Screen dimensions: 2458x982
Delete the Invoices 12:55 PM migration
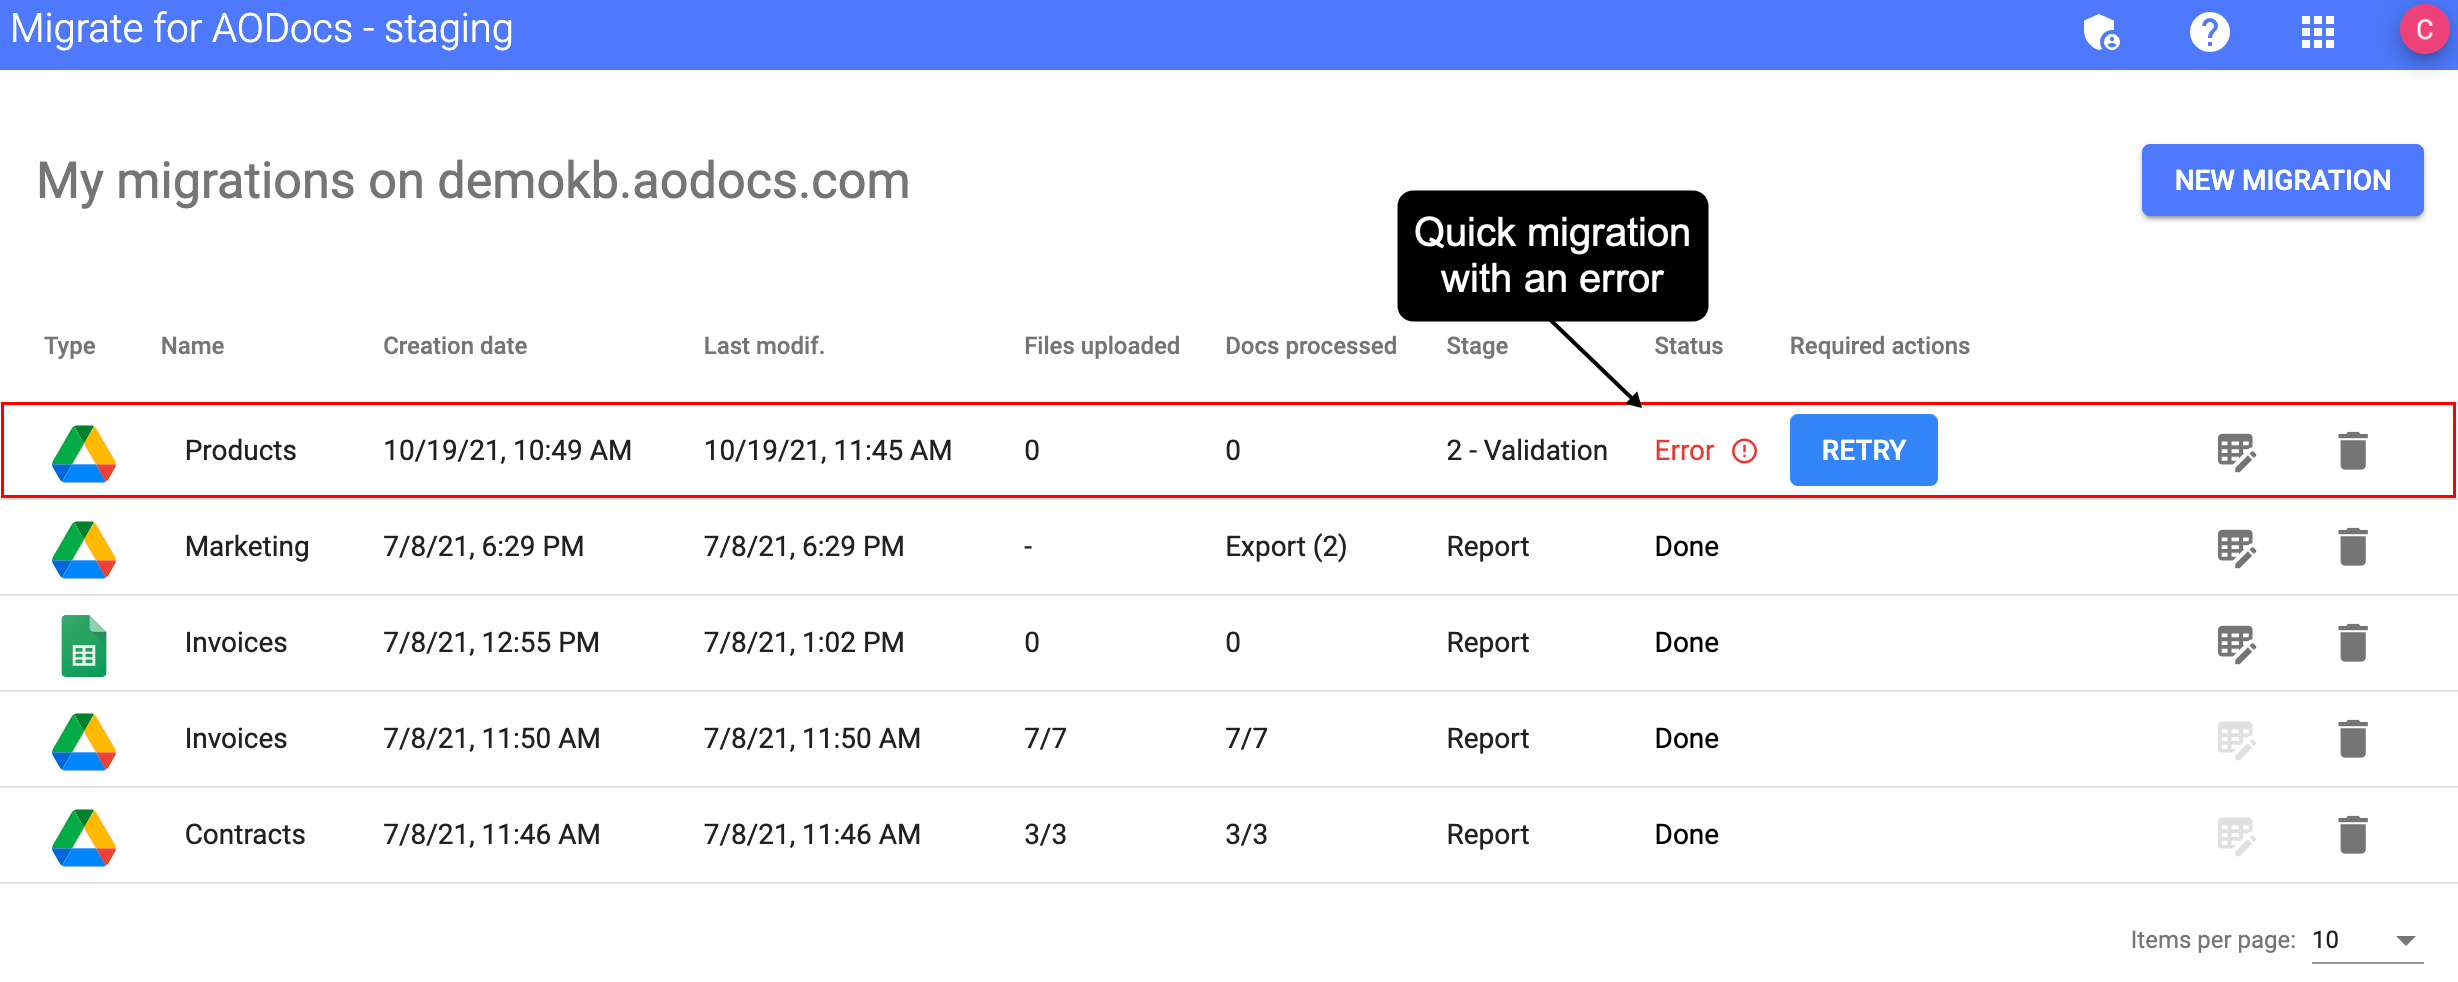[x=2353, y=643]
